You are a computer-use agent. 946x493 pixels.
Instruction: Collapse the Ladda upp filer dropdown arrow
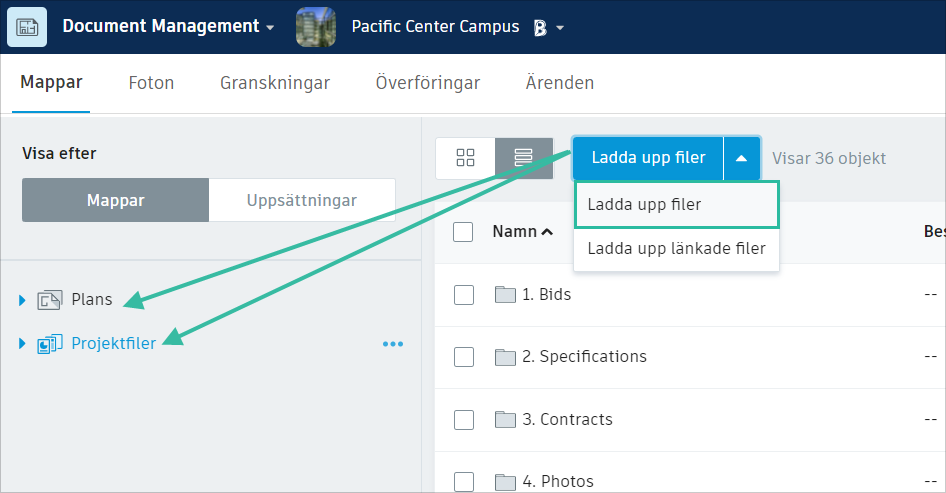pos(741,158)
